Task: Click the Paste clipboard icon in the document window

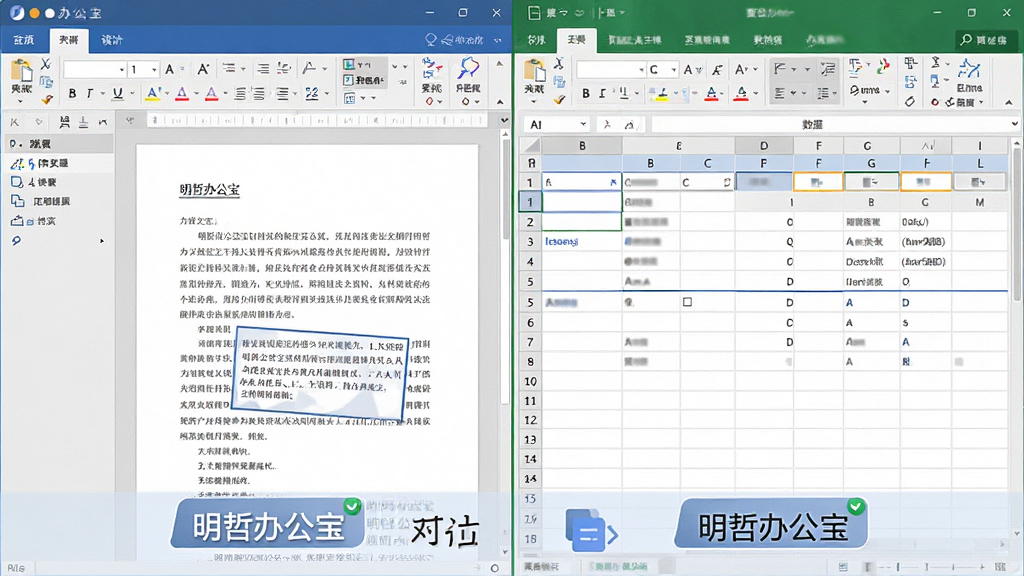Action: (x=22, y=71)
